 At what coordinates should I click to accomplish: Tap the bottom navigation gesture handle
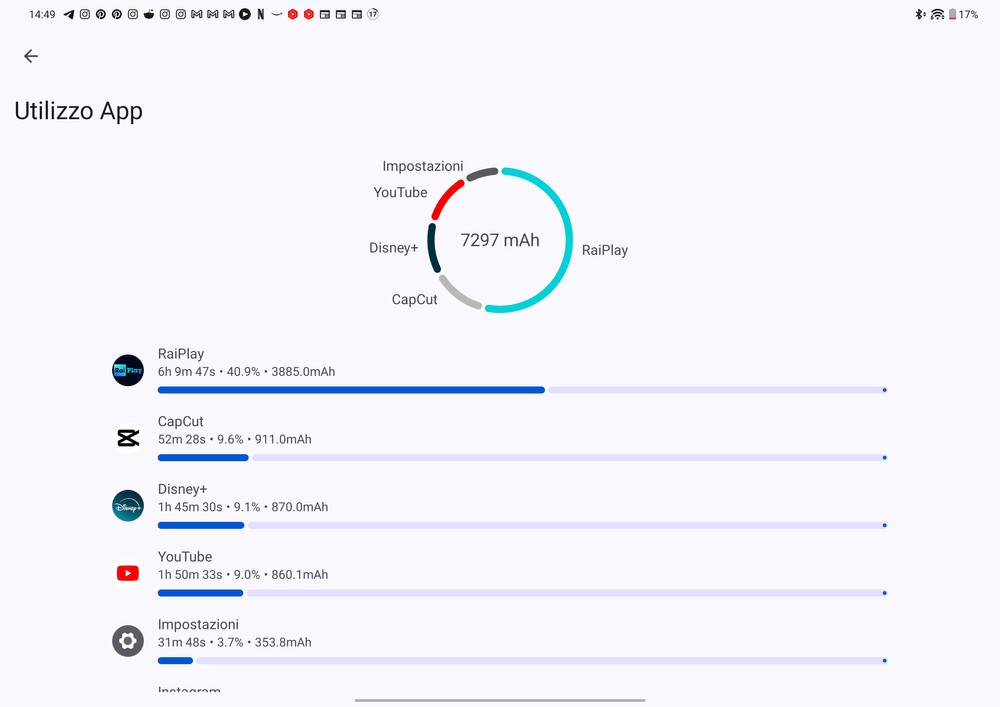(x=500, y=700)
